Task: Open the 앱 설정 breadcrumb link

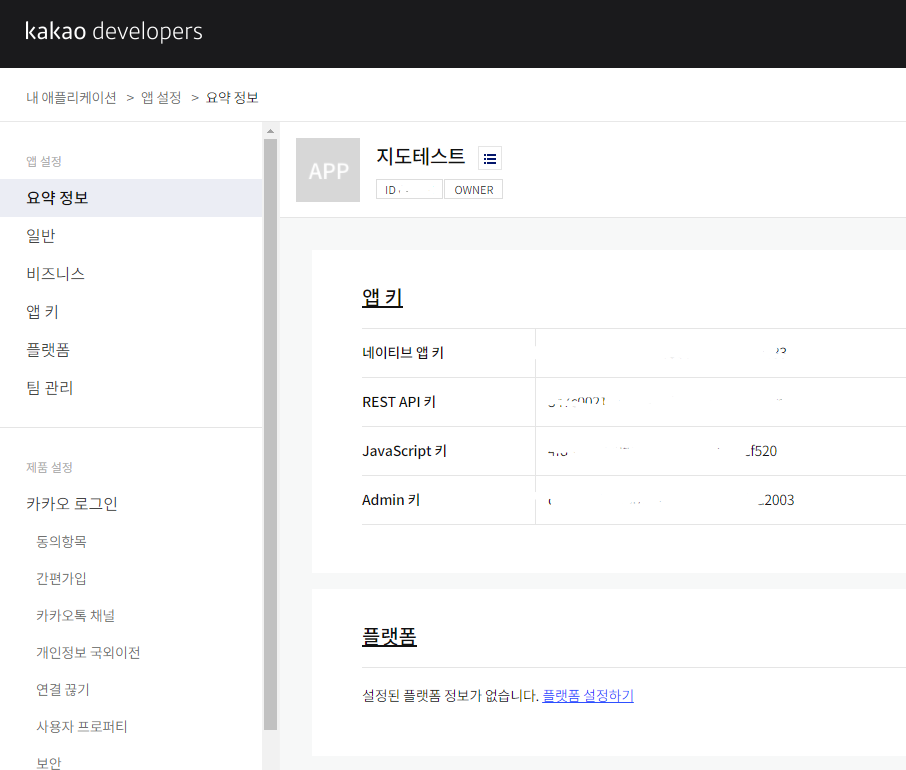Action: [161, 98]
